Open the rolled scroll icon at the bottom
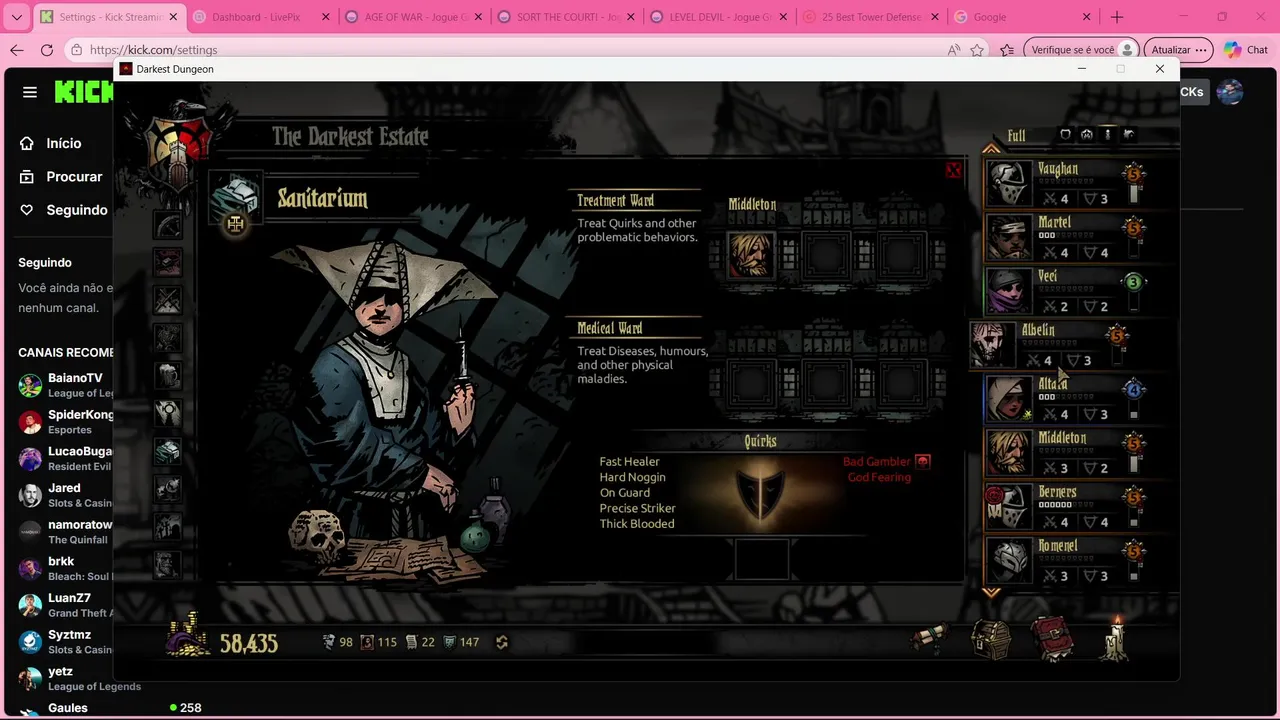This screenshot has width=1280, height=720. point(929,638)
